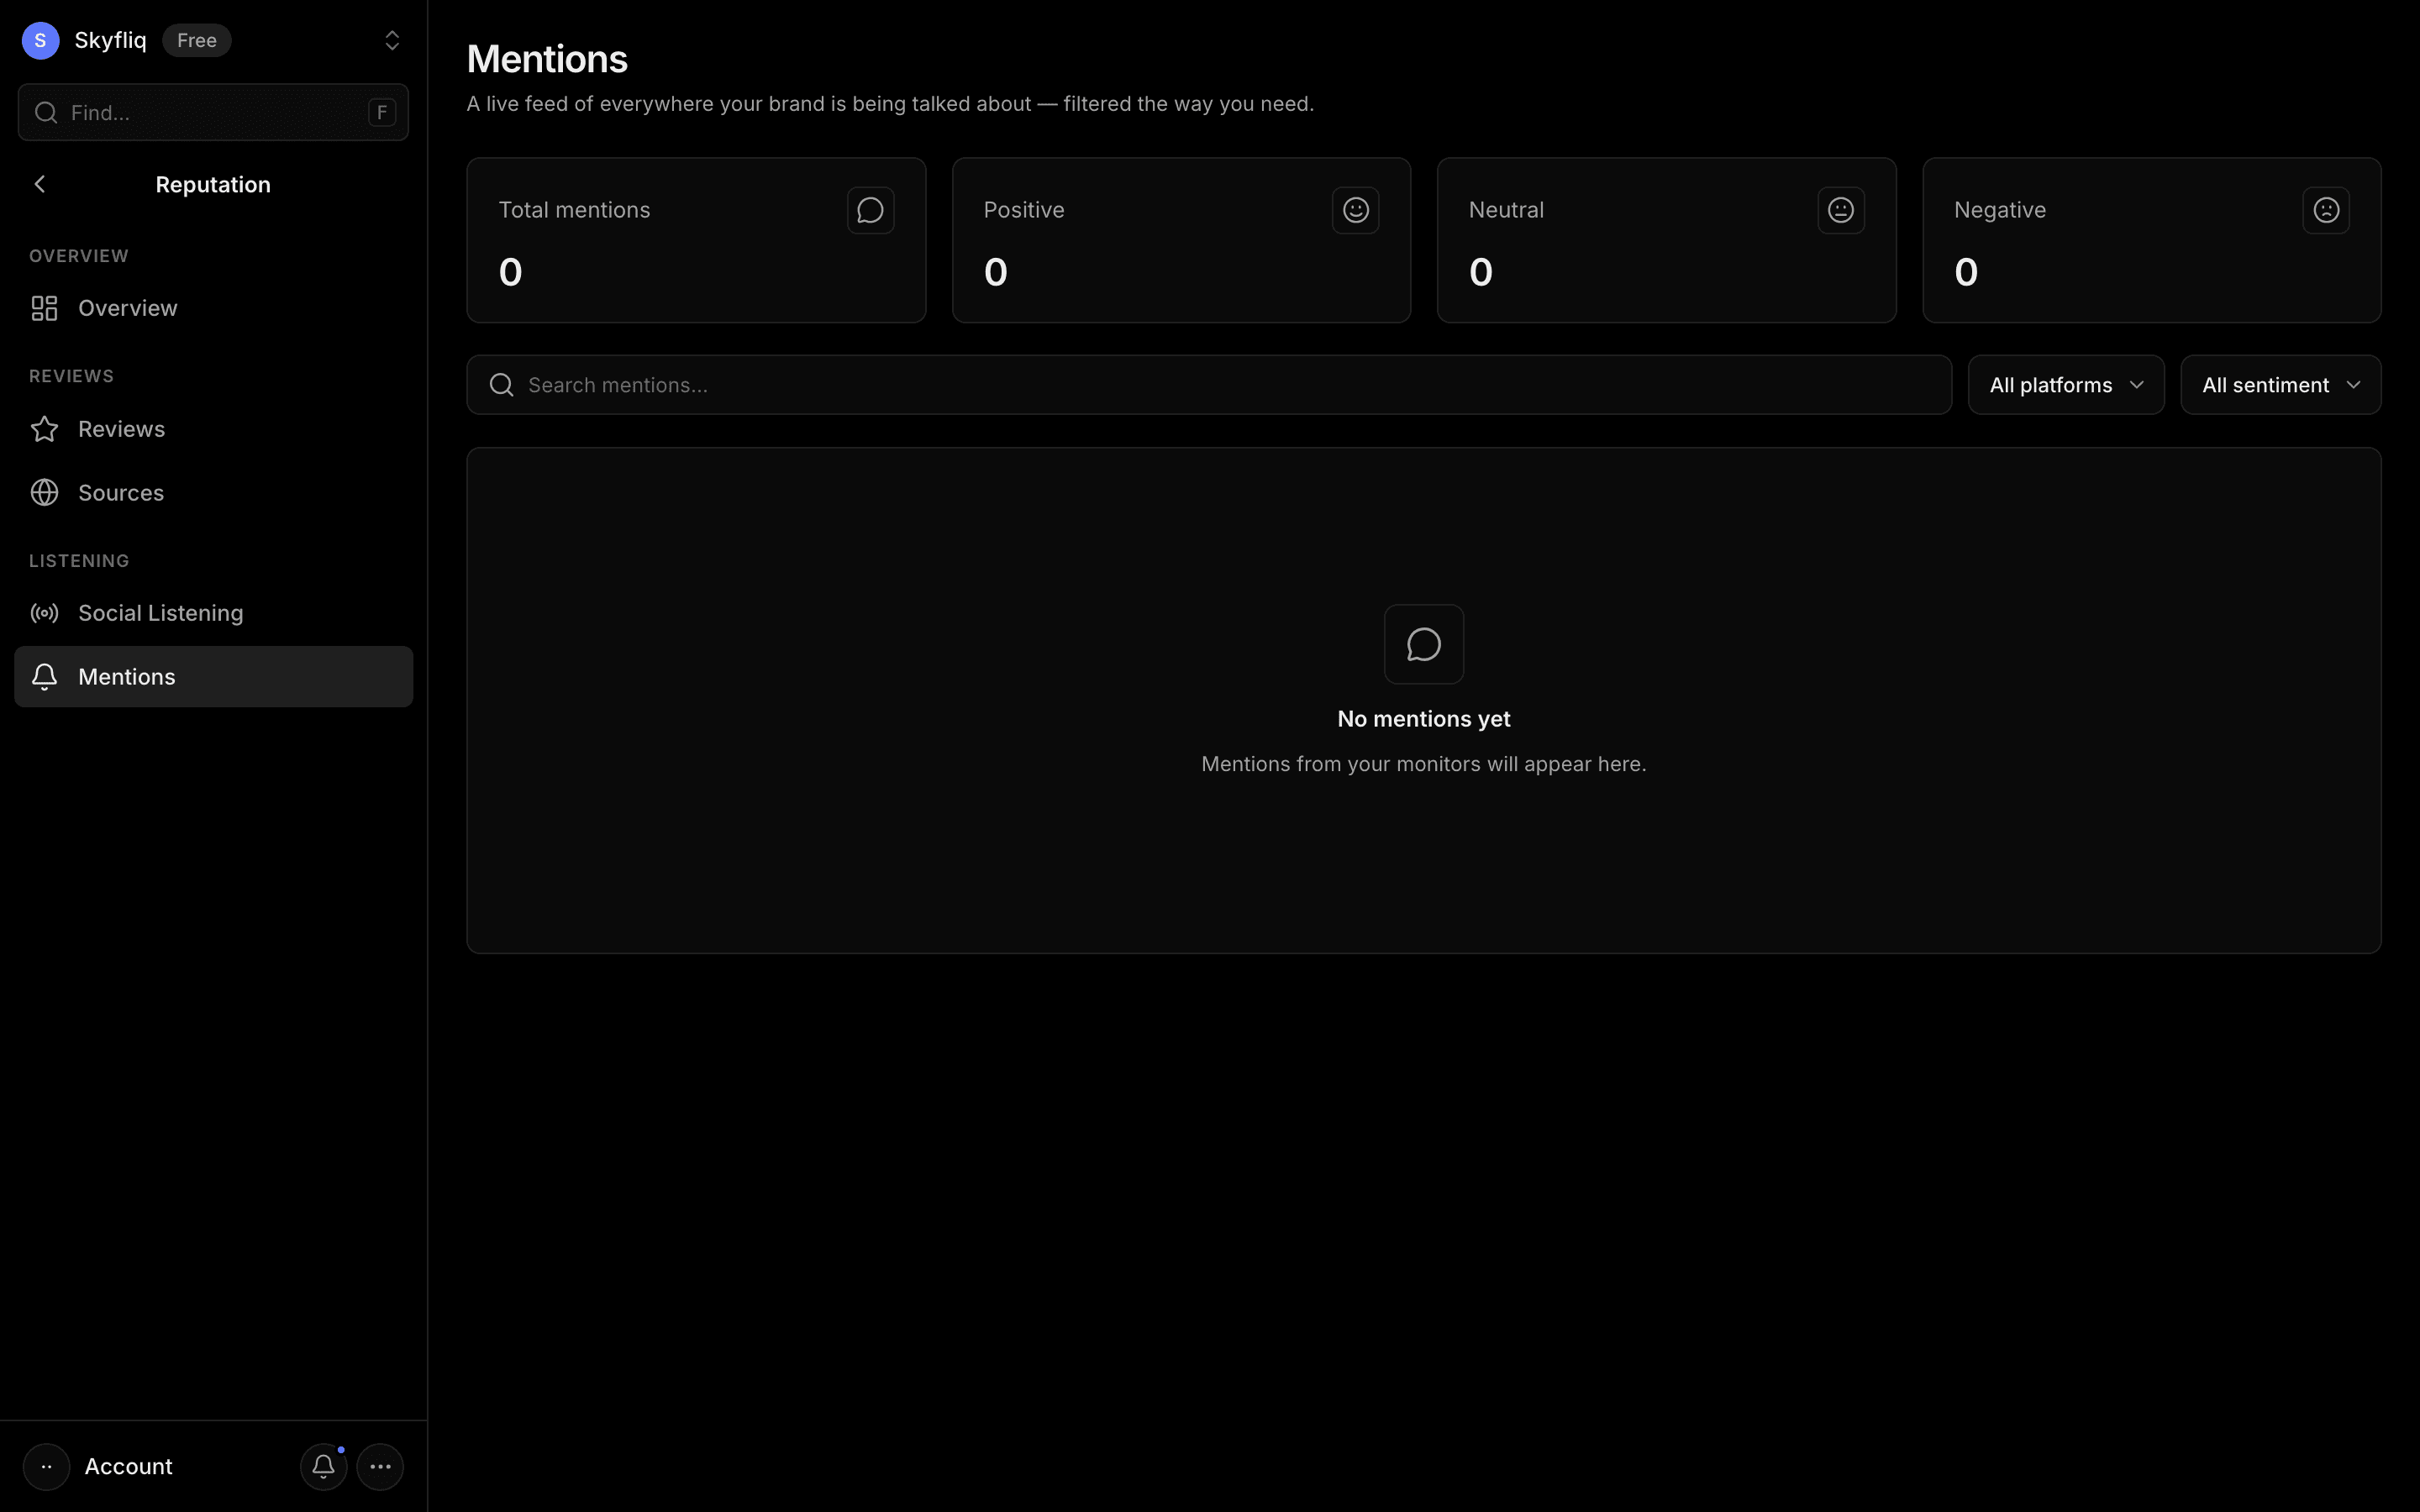Focus the Find search field

pyautogui.click(x=213, y=112)
